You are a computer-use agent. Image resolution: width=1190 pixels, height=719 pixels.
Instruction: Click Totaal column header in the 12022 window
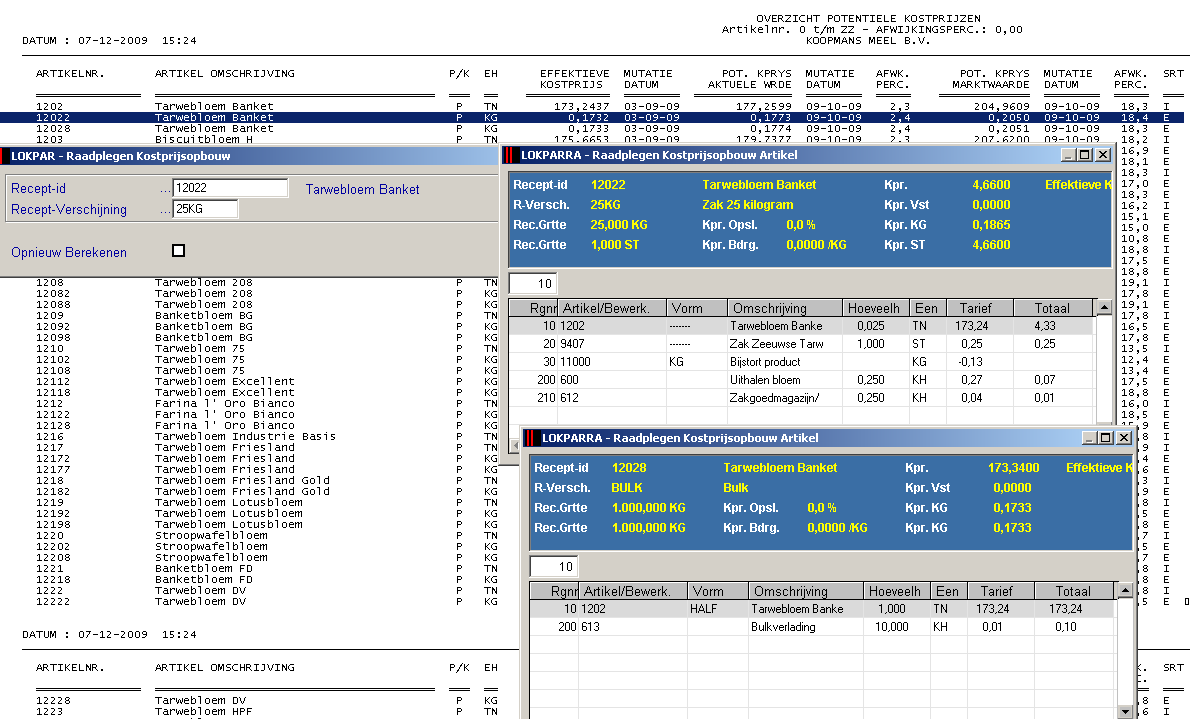pyautogui.click(x=1053, y=308)
